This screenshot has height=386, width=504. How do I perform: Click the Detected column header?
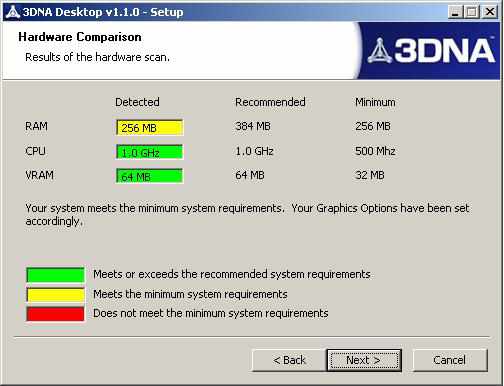click(x=137, y=102)
